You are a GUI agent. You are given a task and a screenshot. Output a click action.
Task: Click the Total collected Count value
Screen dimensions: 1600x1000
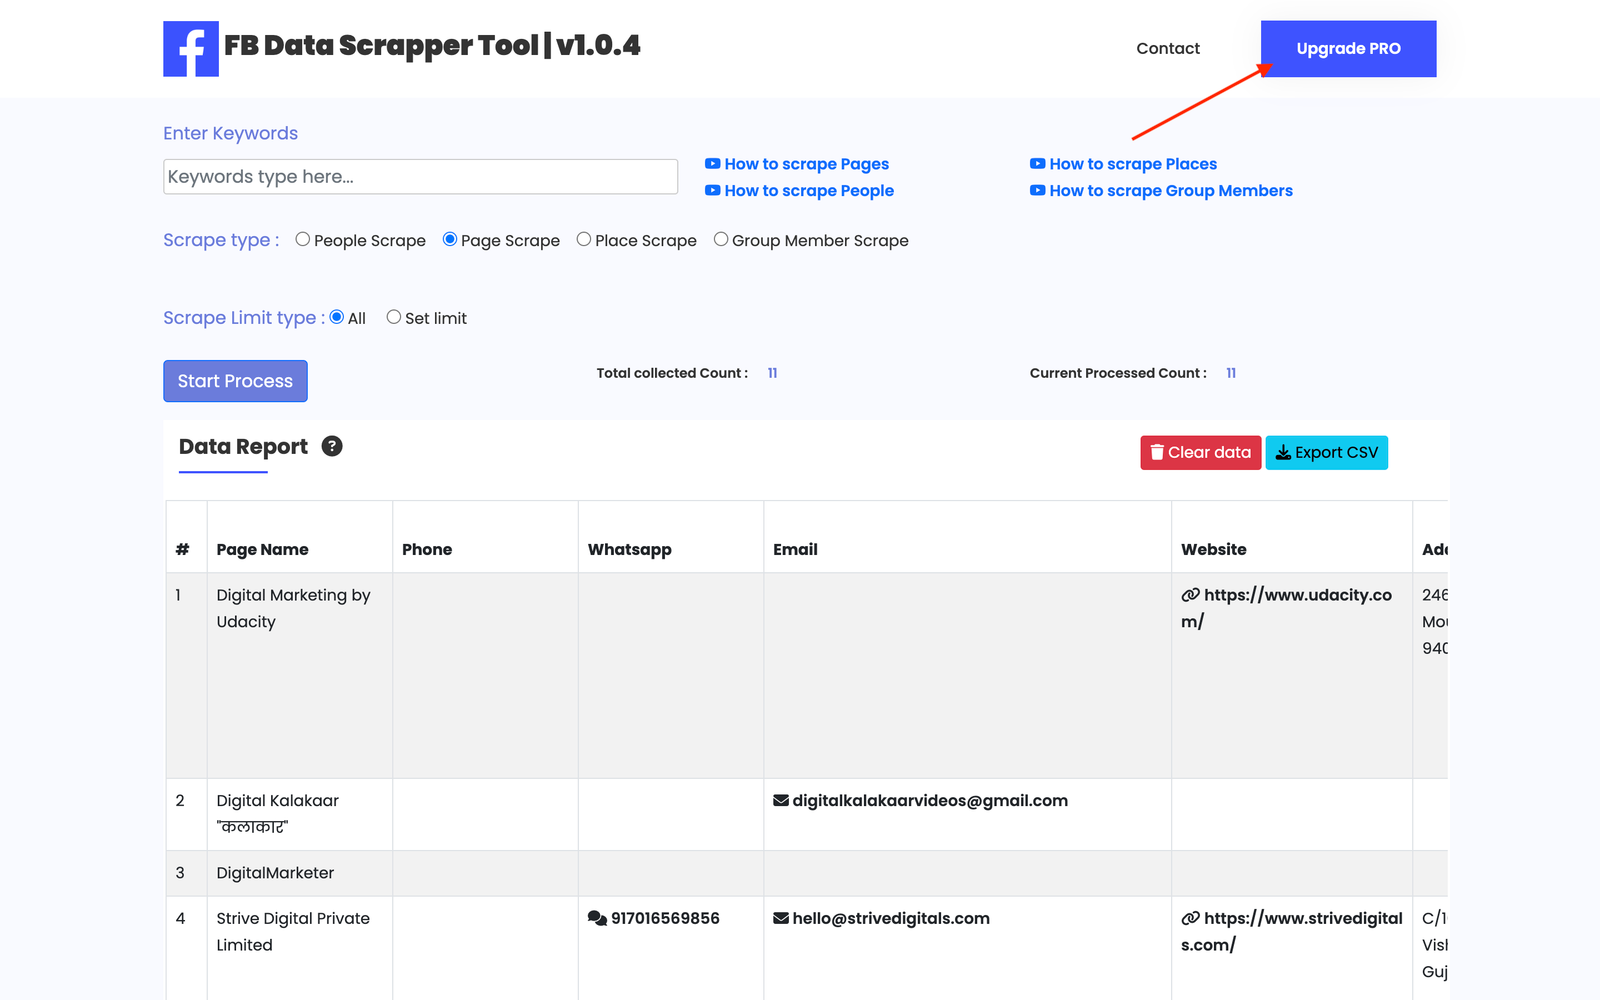772,373
